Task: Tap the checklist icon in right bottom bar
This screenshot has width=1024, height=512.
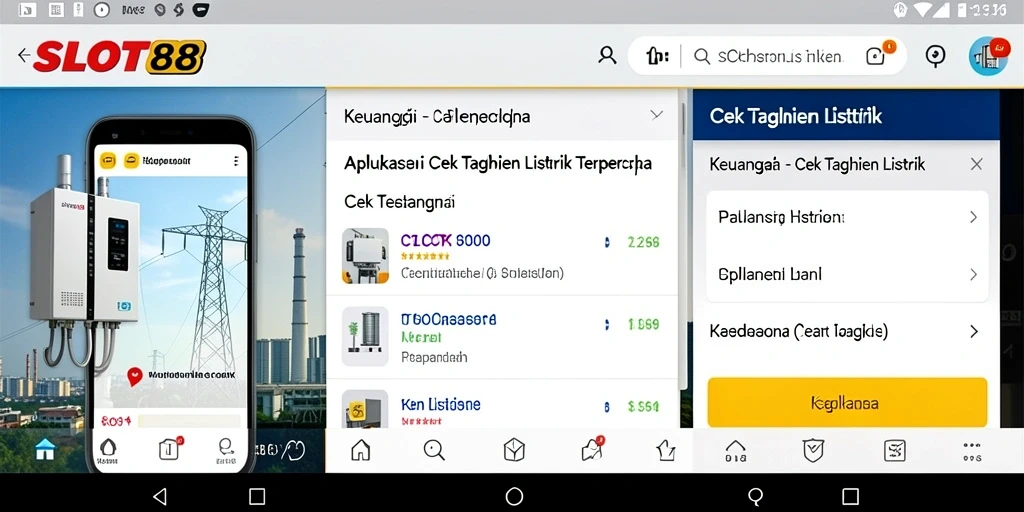Action: 894,450
